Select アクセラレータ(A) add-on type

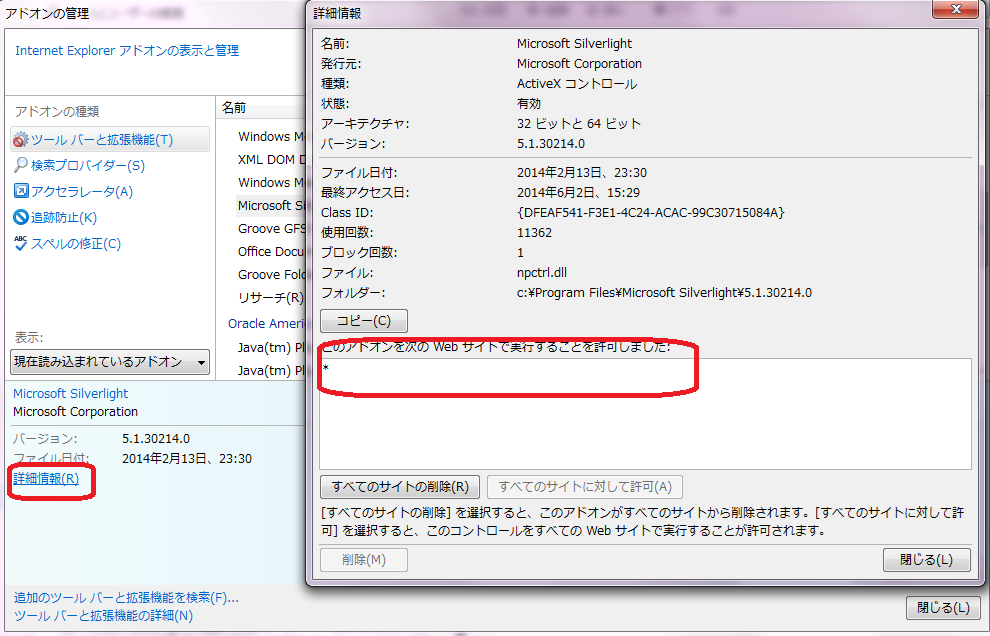coord(82,191)
